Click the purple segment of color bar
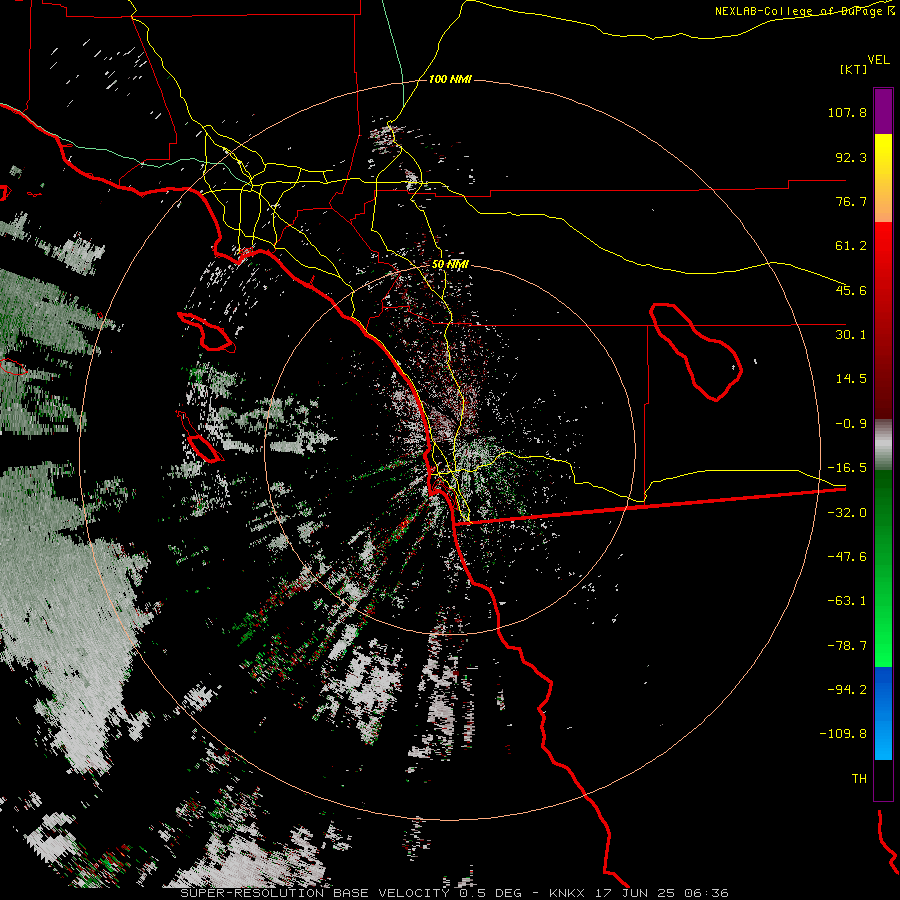 (x=883, y=111)
